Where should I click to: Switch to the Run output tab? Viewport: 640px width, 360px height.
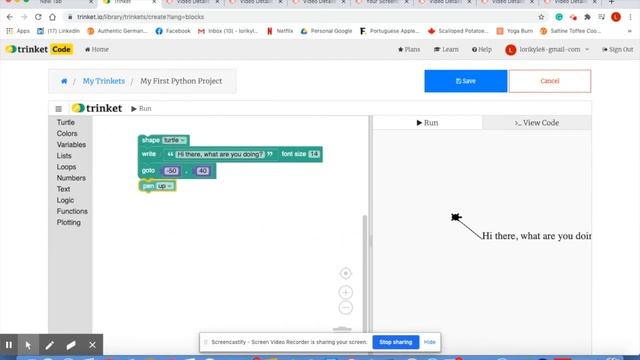427,123
